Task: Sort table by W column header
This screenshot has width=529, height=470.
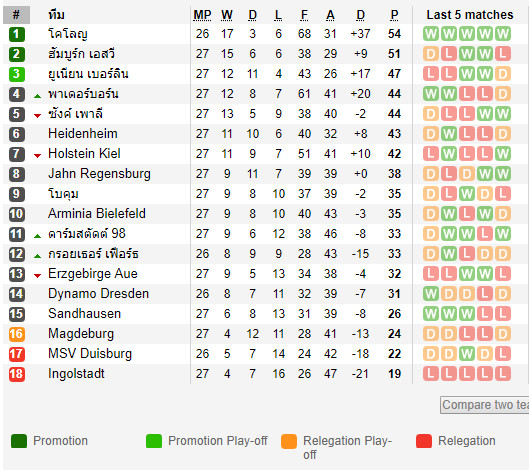Action: (x=227, y=15)
